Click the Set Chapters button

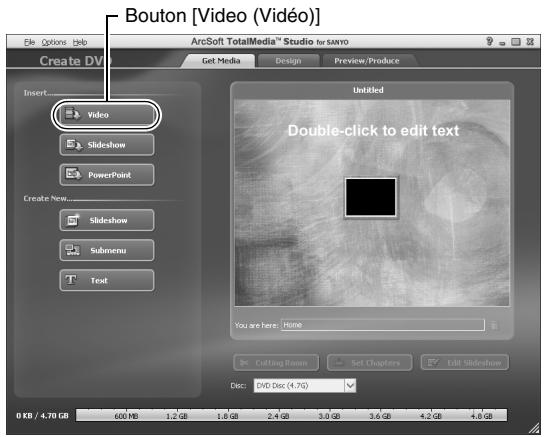[x=370, y=363]
